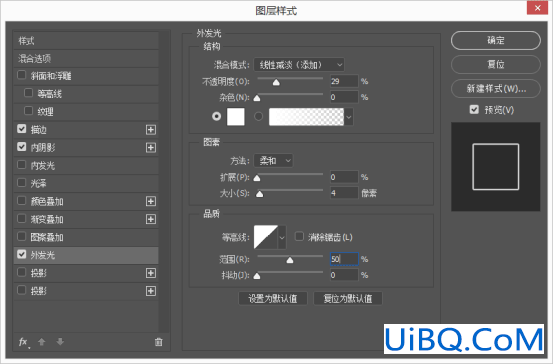Toggle the 预览(V) checkbox
The image size is (554, 364).
tap(474, 110)
